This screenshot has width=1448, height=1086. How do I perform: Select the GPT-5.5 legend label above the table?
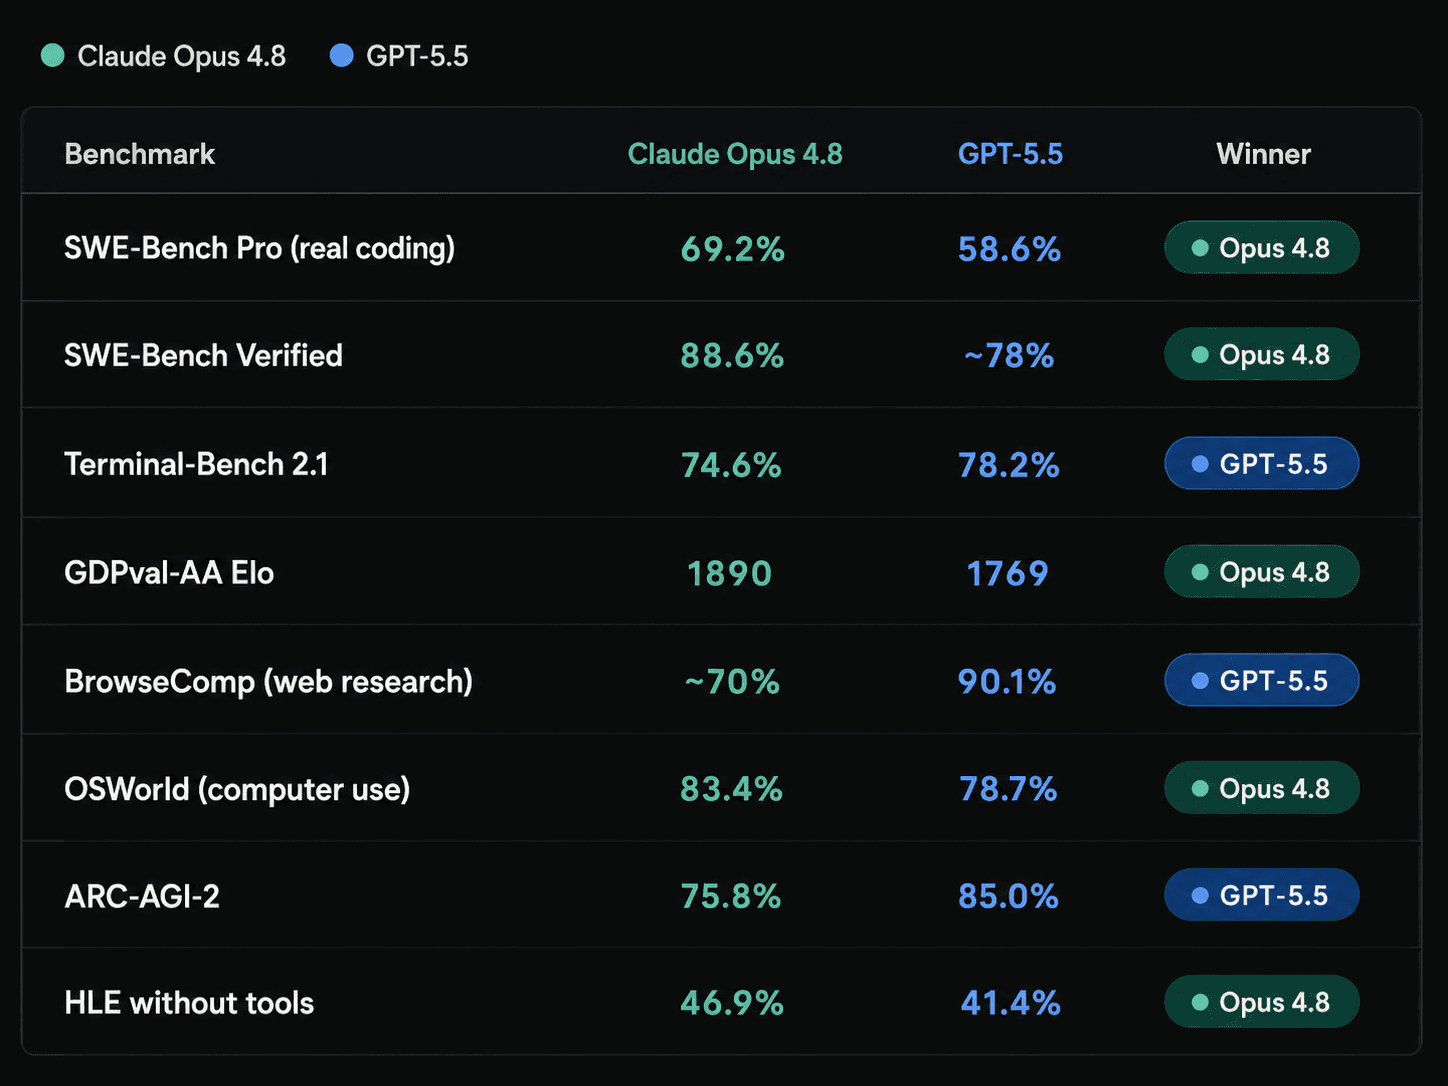point(417,56)
